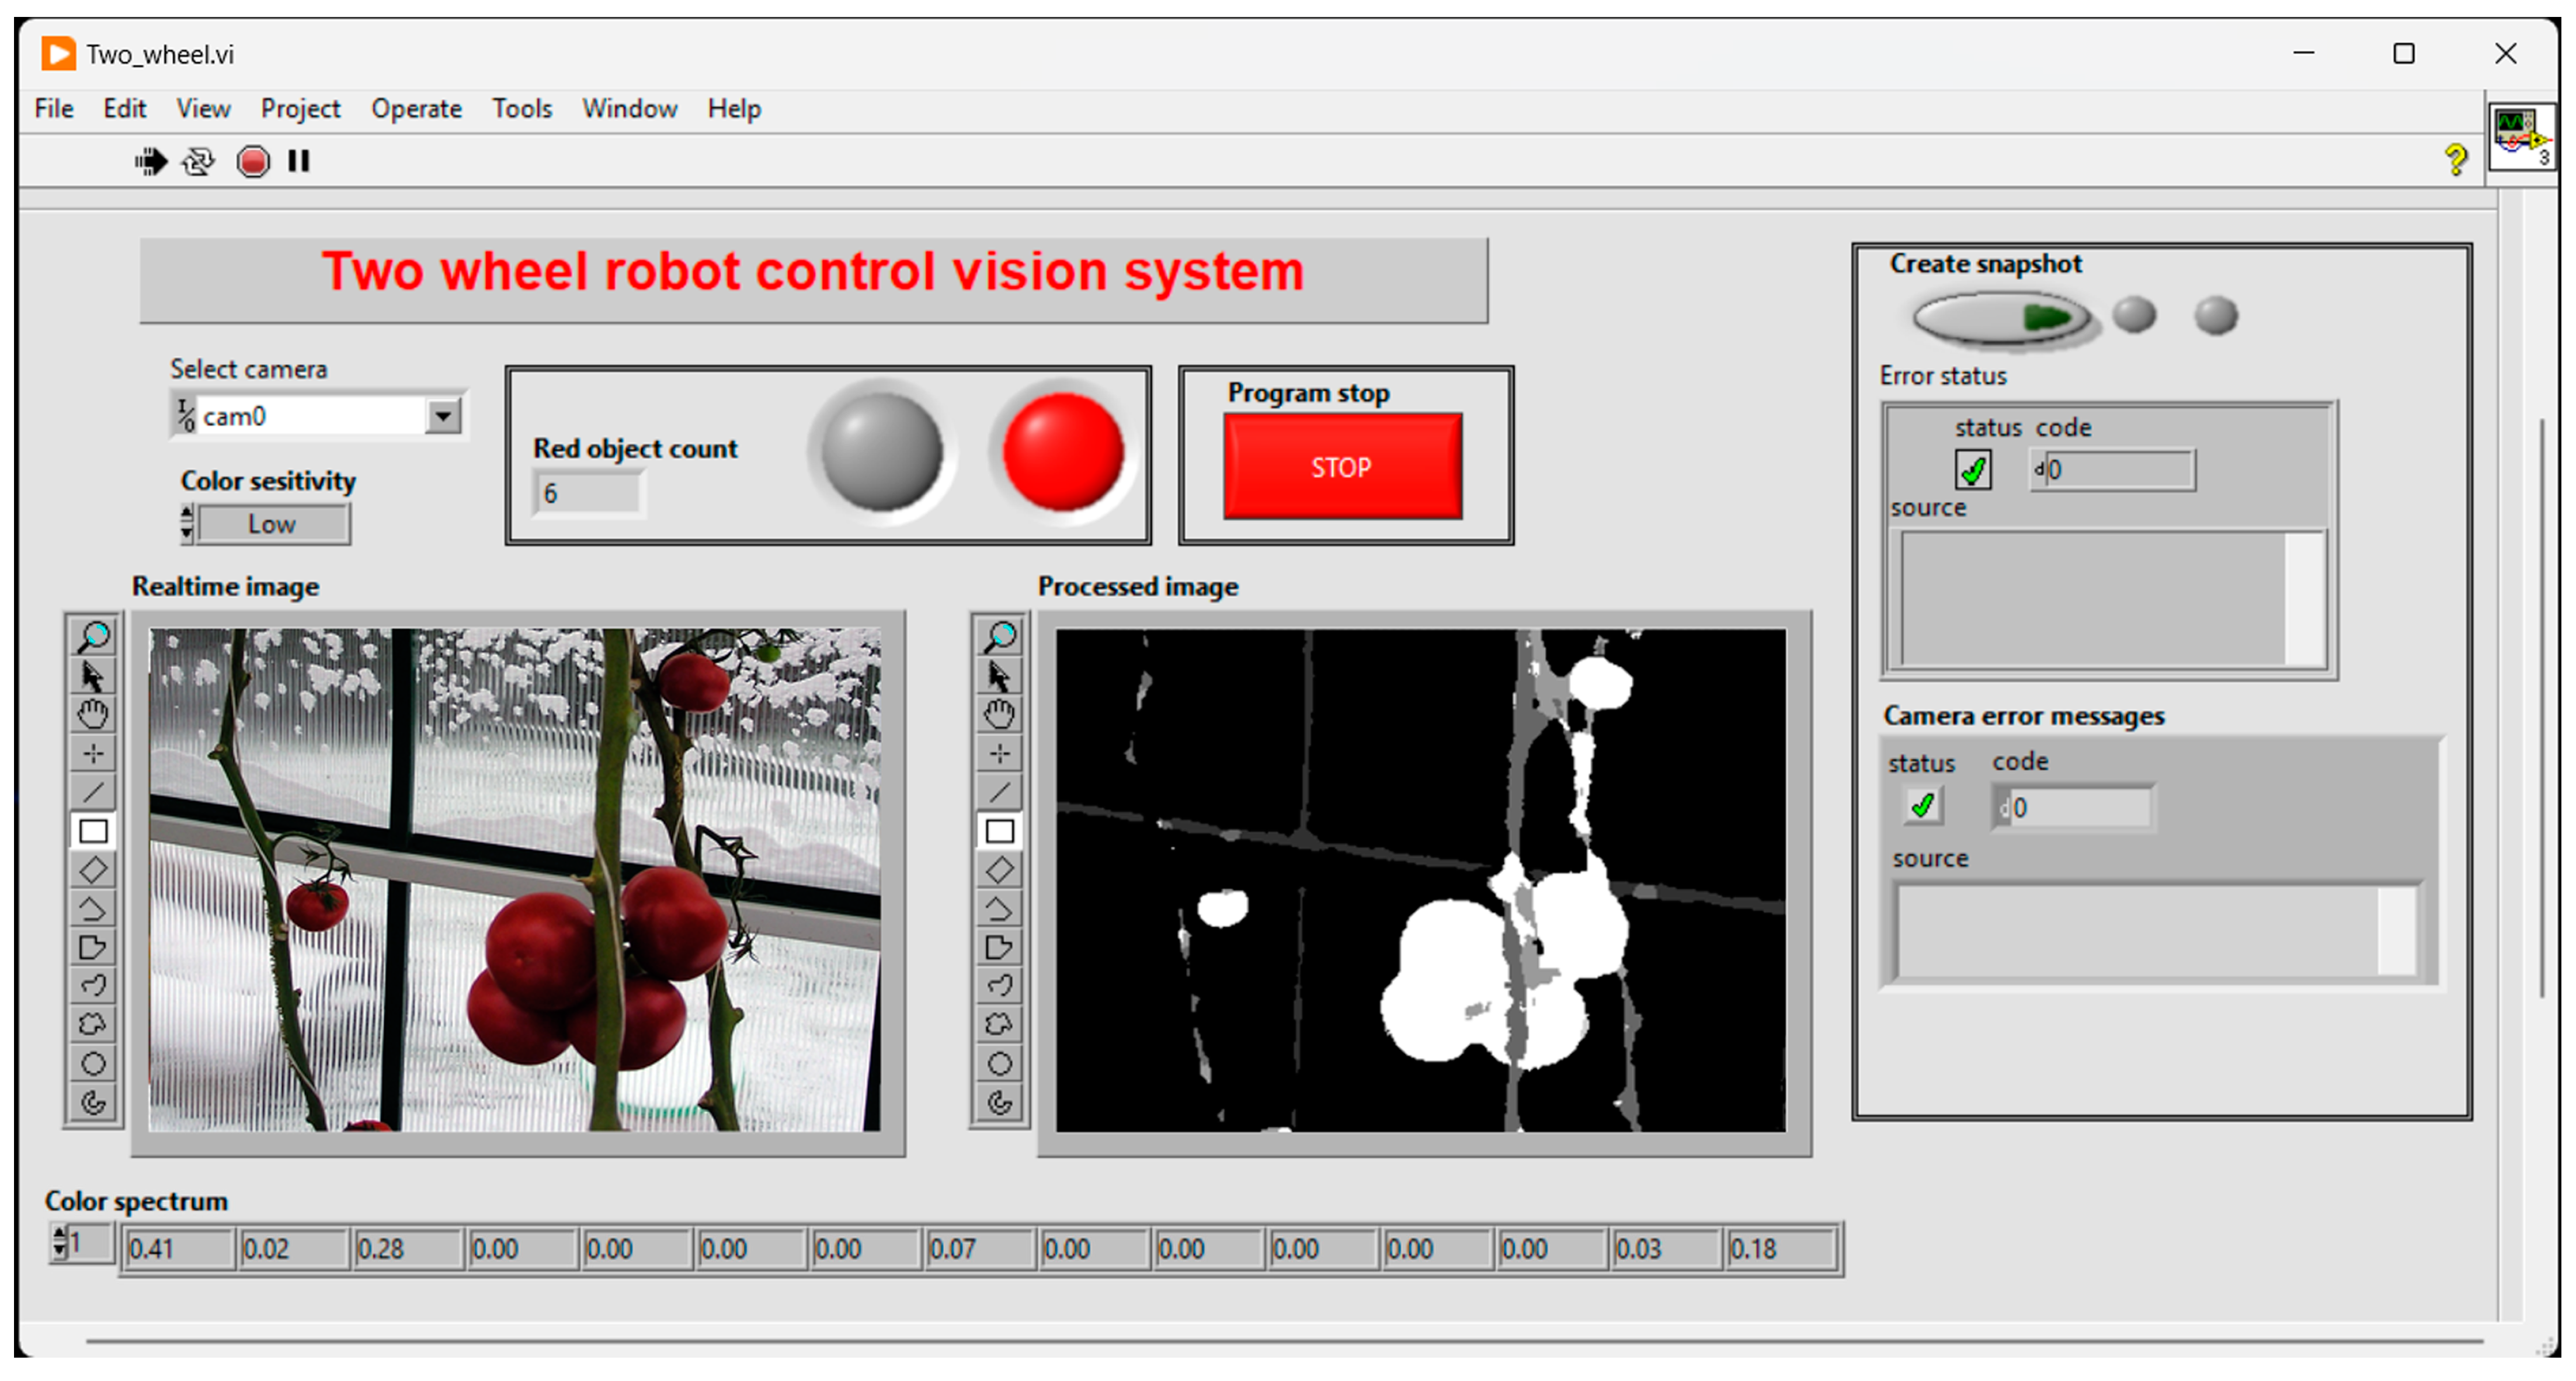Click the Run Continuously toolbar icon
The image size is (2576, 1381).
198,161
